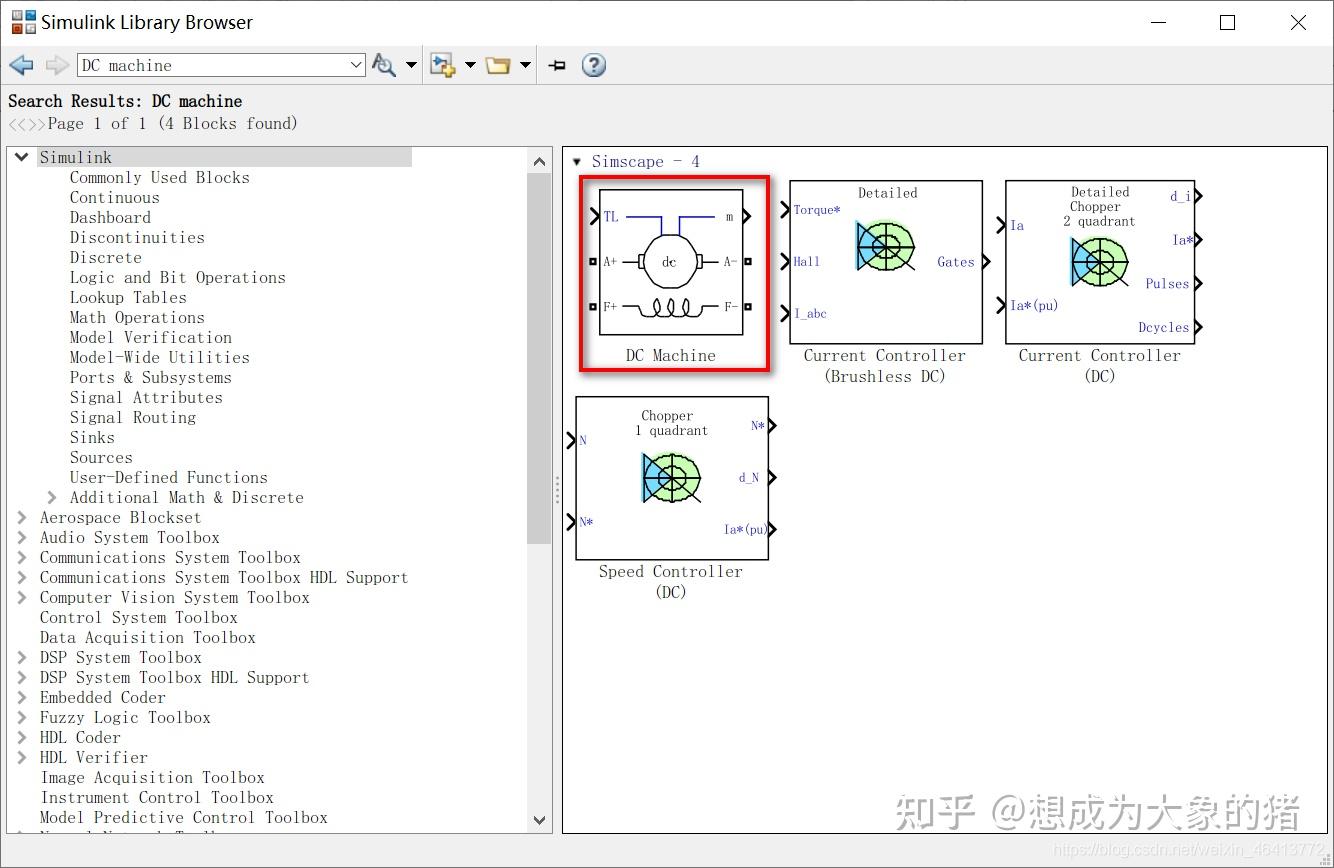This screenshot has height=868, width=1334.
Task: Click the pin (stay on top) icon
Action: pos(558,65)
